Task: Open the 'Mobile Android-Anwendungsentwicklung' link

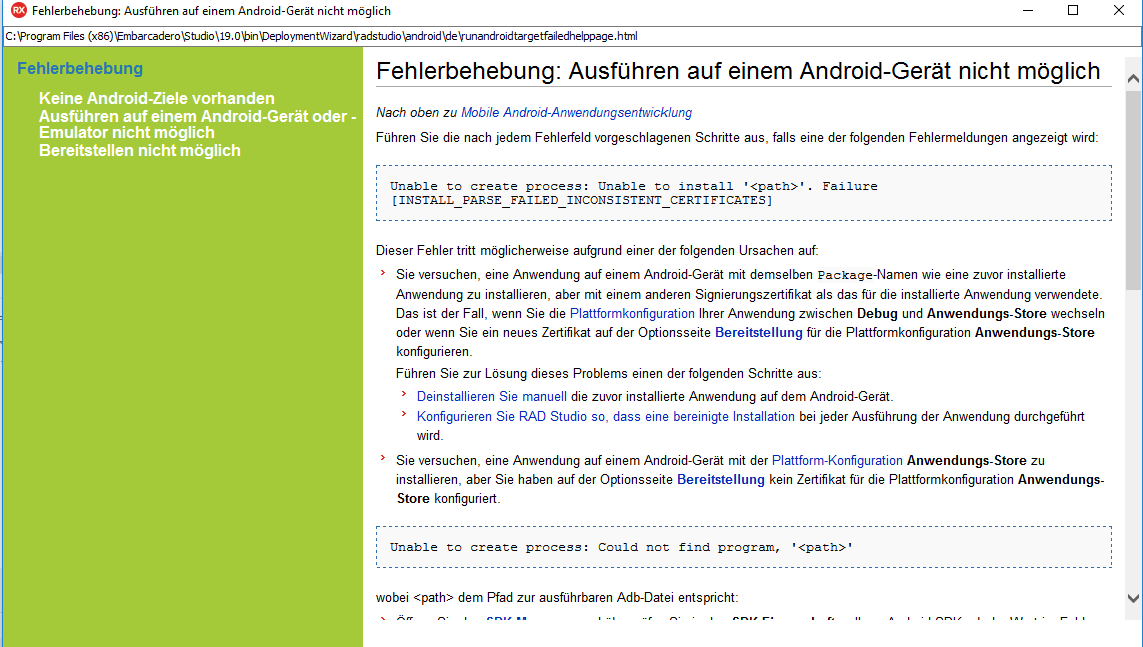Action: click(576, 113)
